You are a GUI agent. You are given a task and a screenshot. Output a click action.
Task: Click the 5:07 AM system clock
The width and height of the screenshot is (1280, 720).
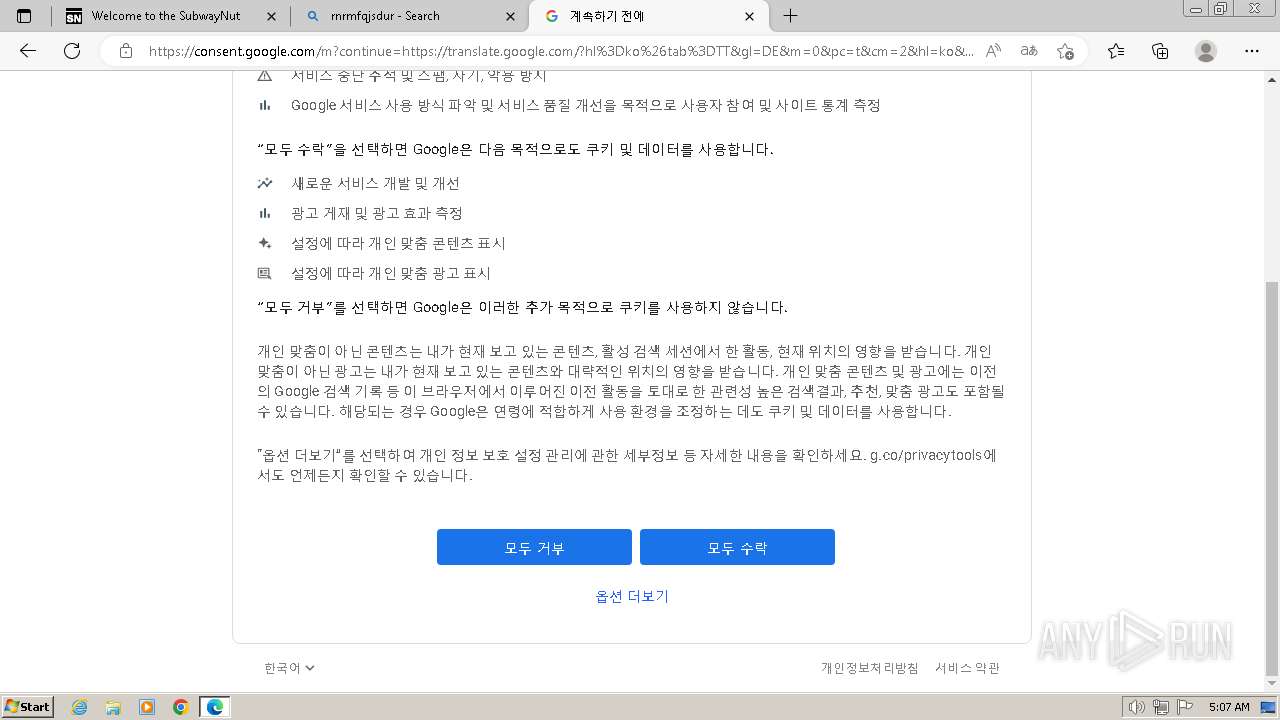(x=1229, y=707)
